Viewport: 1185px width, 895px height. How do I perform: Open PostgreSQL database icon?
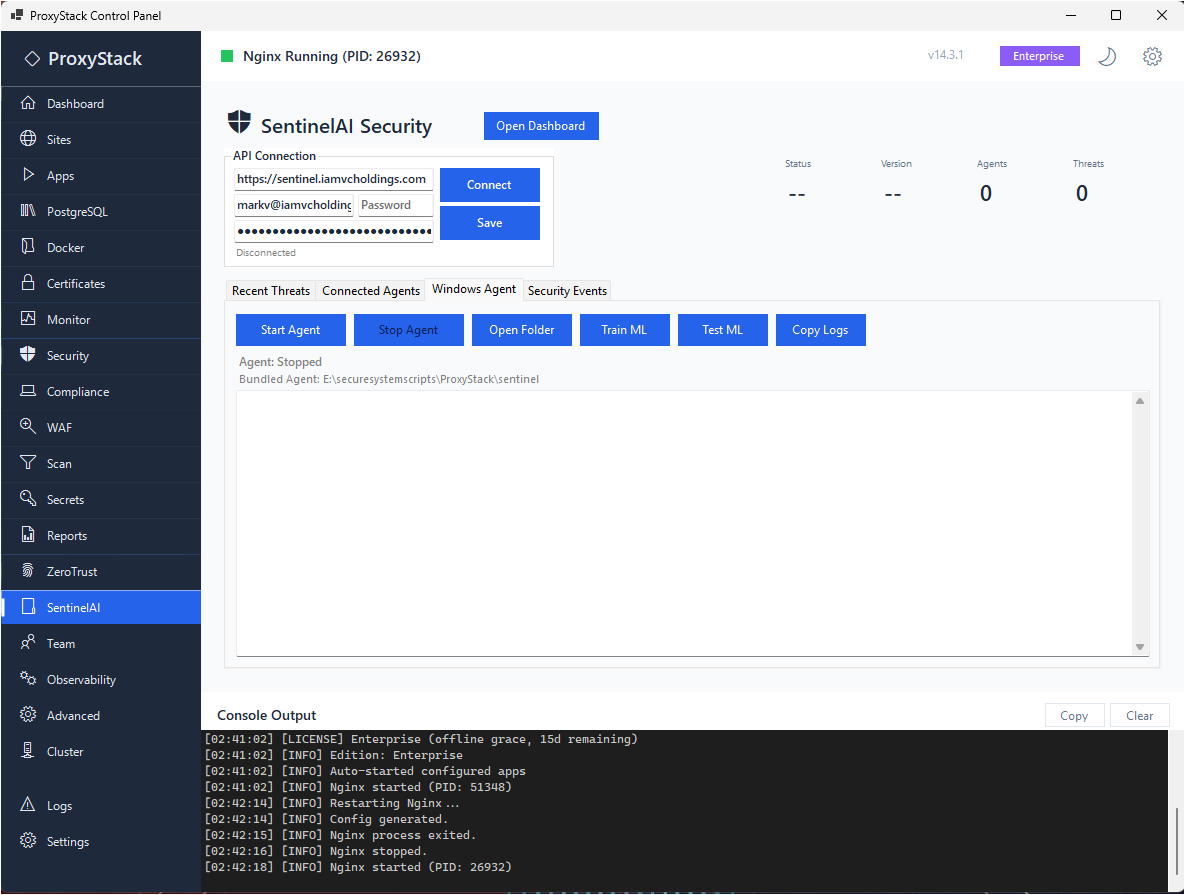point(28,210)
